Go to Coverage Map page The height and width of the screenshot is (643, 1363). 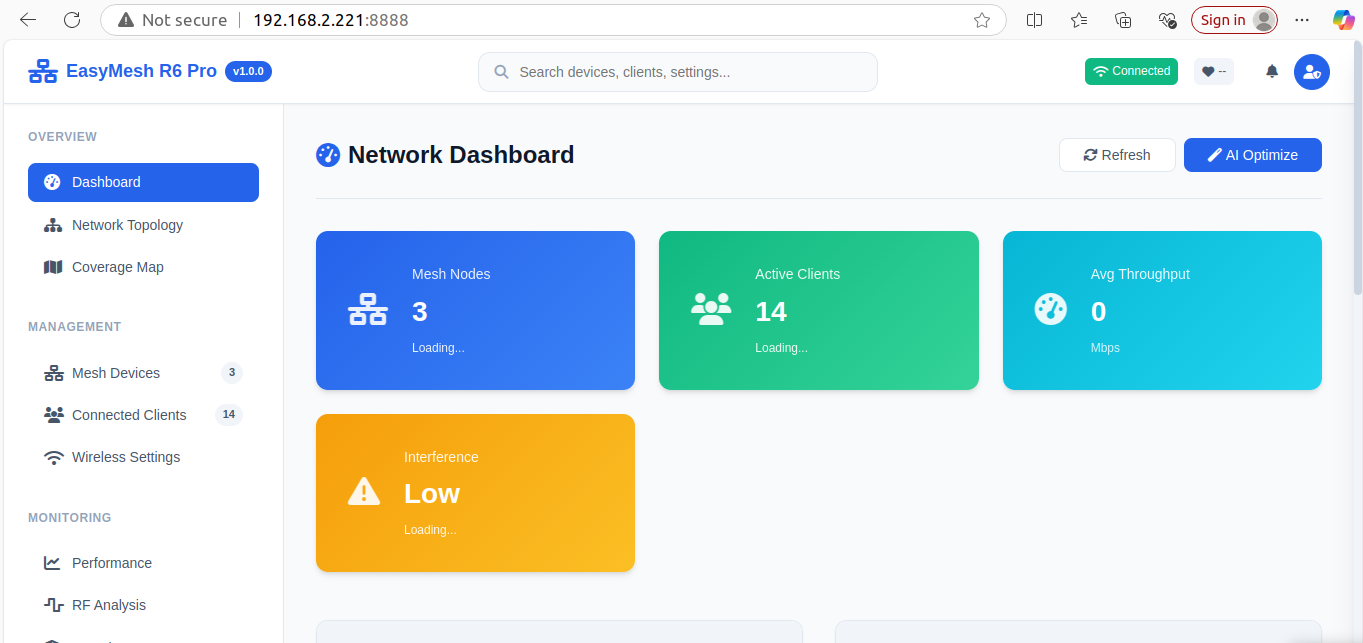pos(117,267)
